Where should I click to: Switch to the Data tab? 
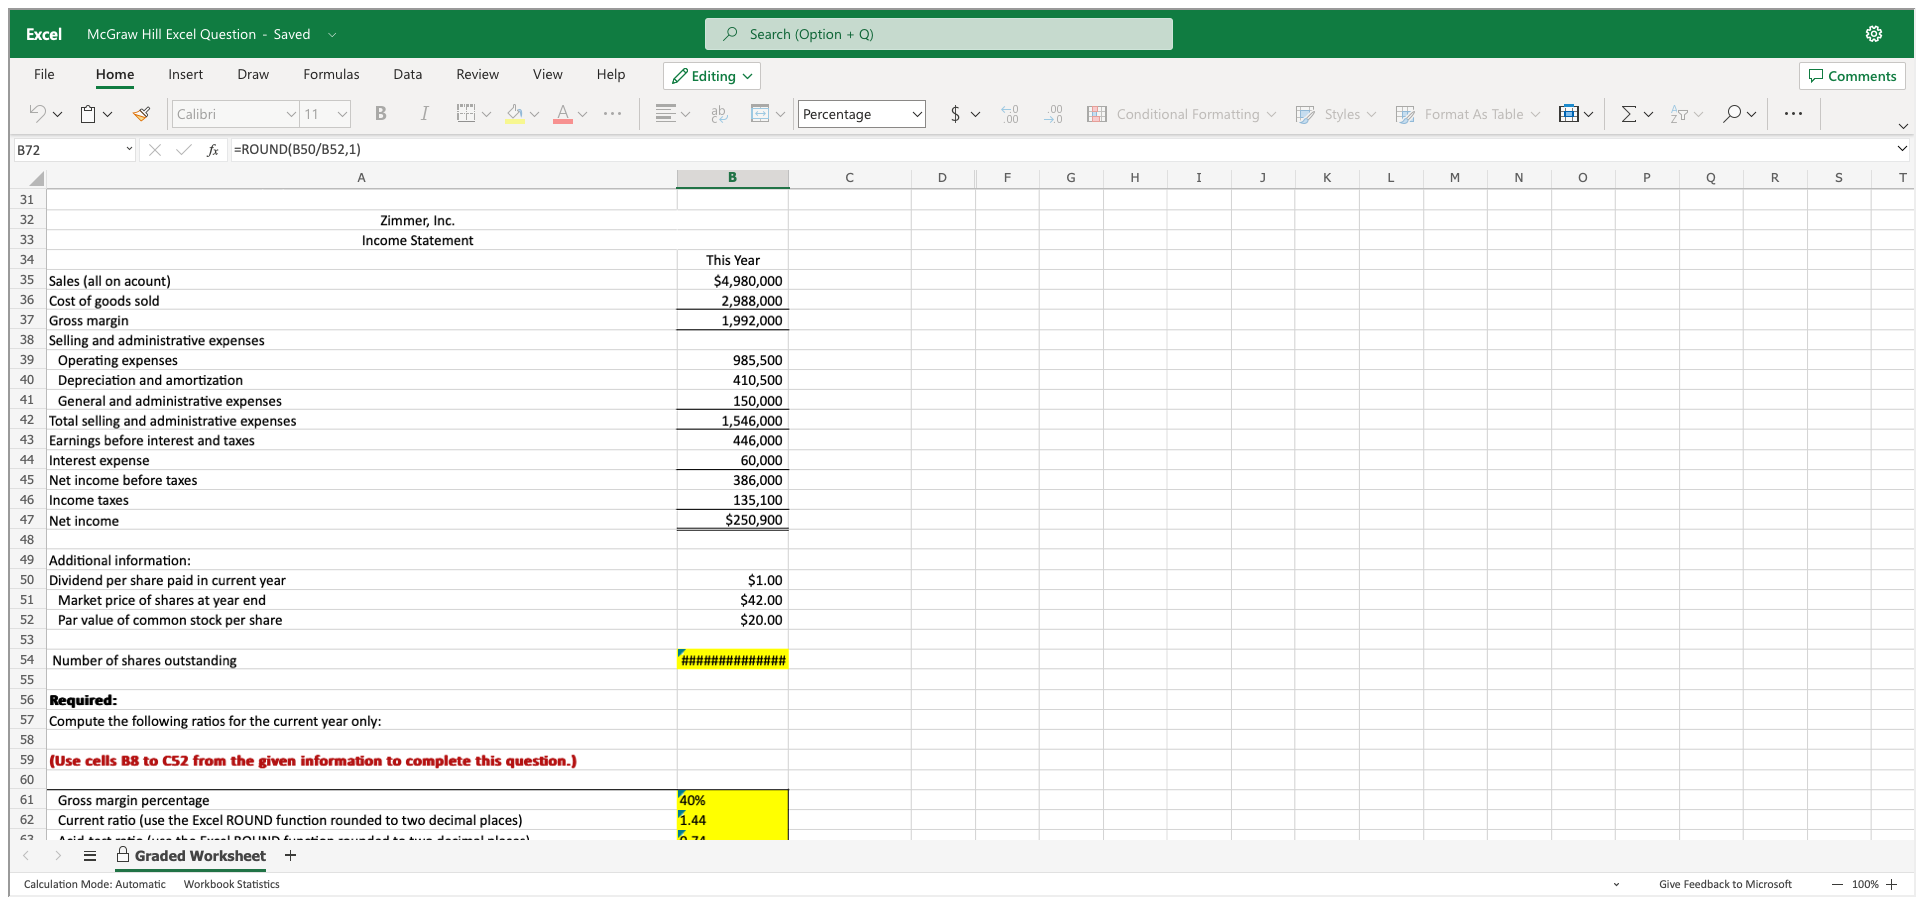pyautogui.click(x=407, y=74)
